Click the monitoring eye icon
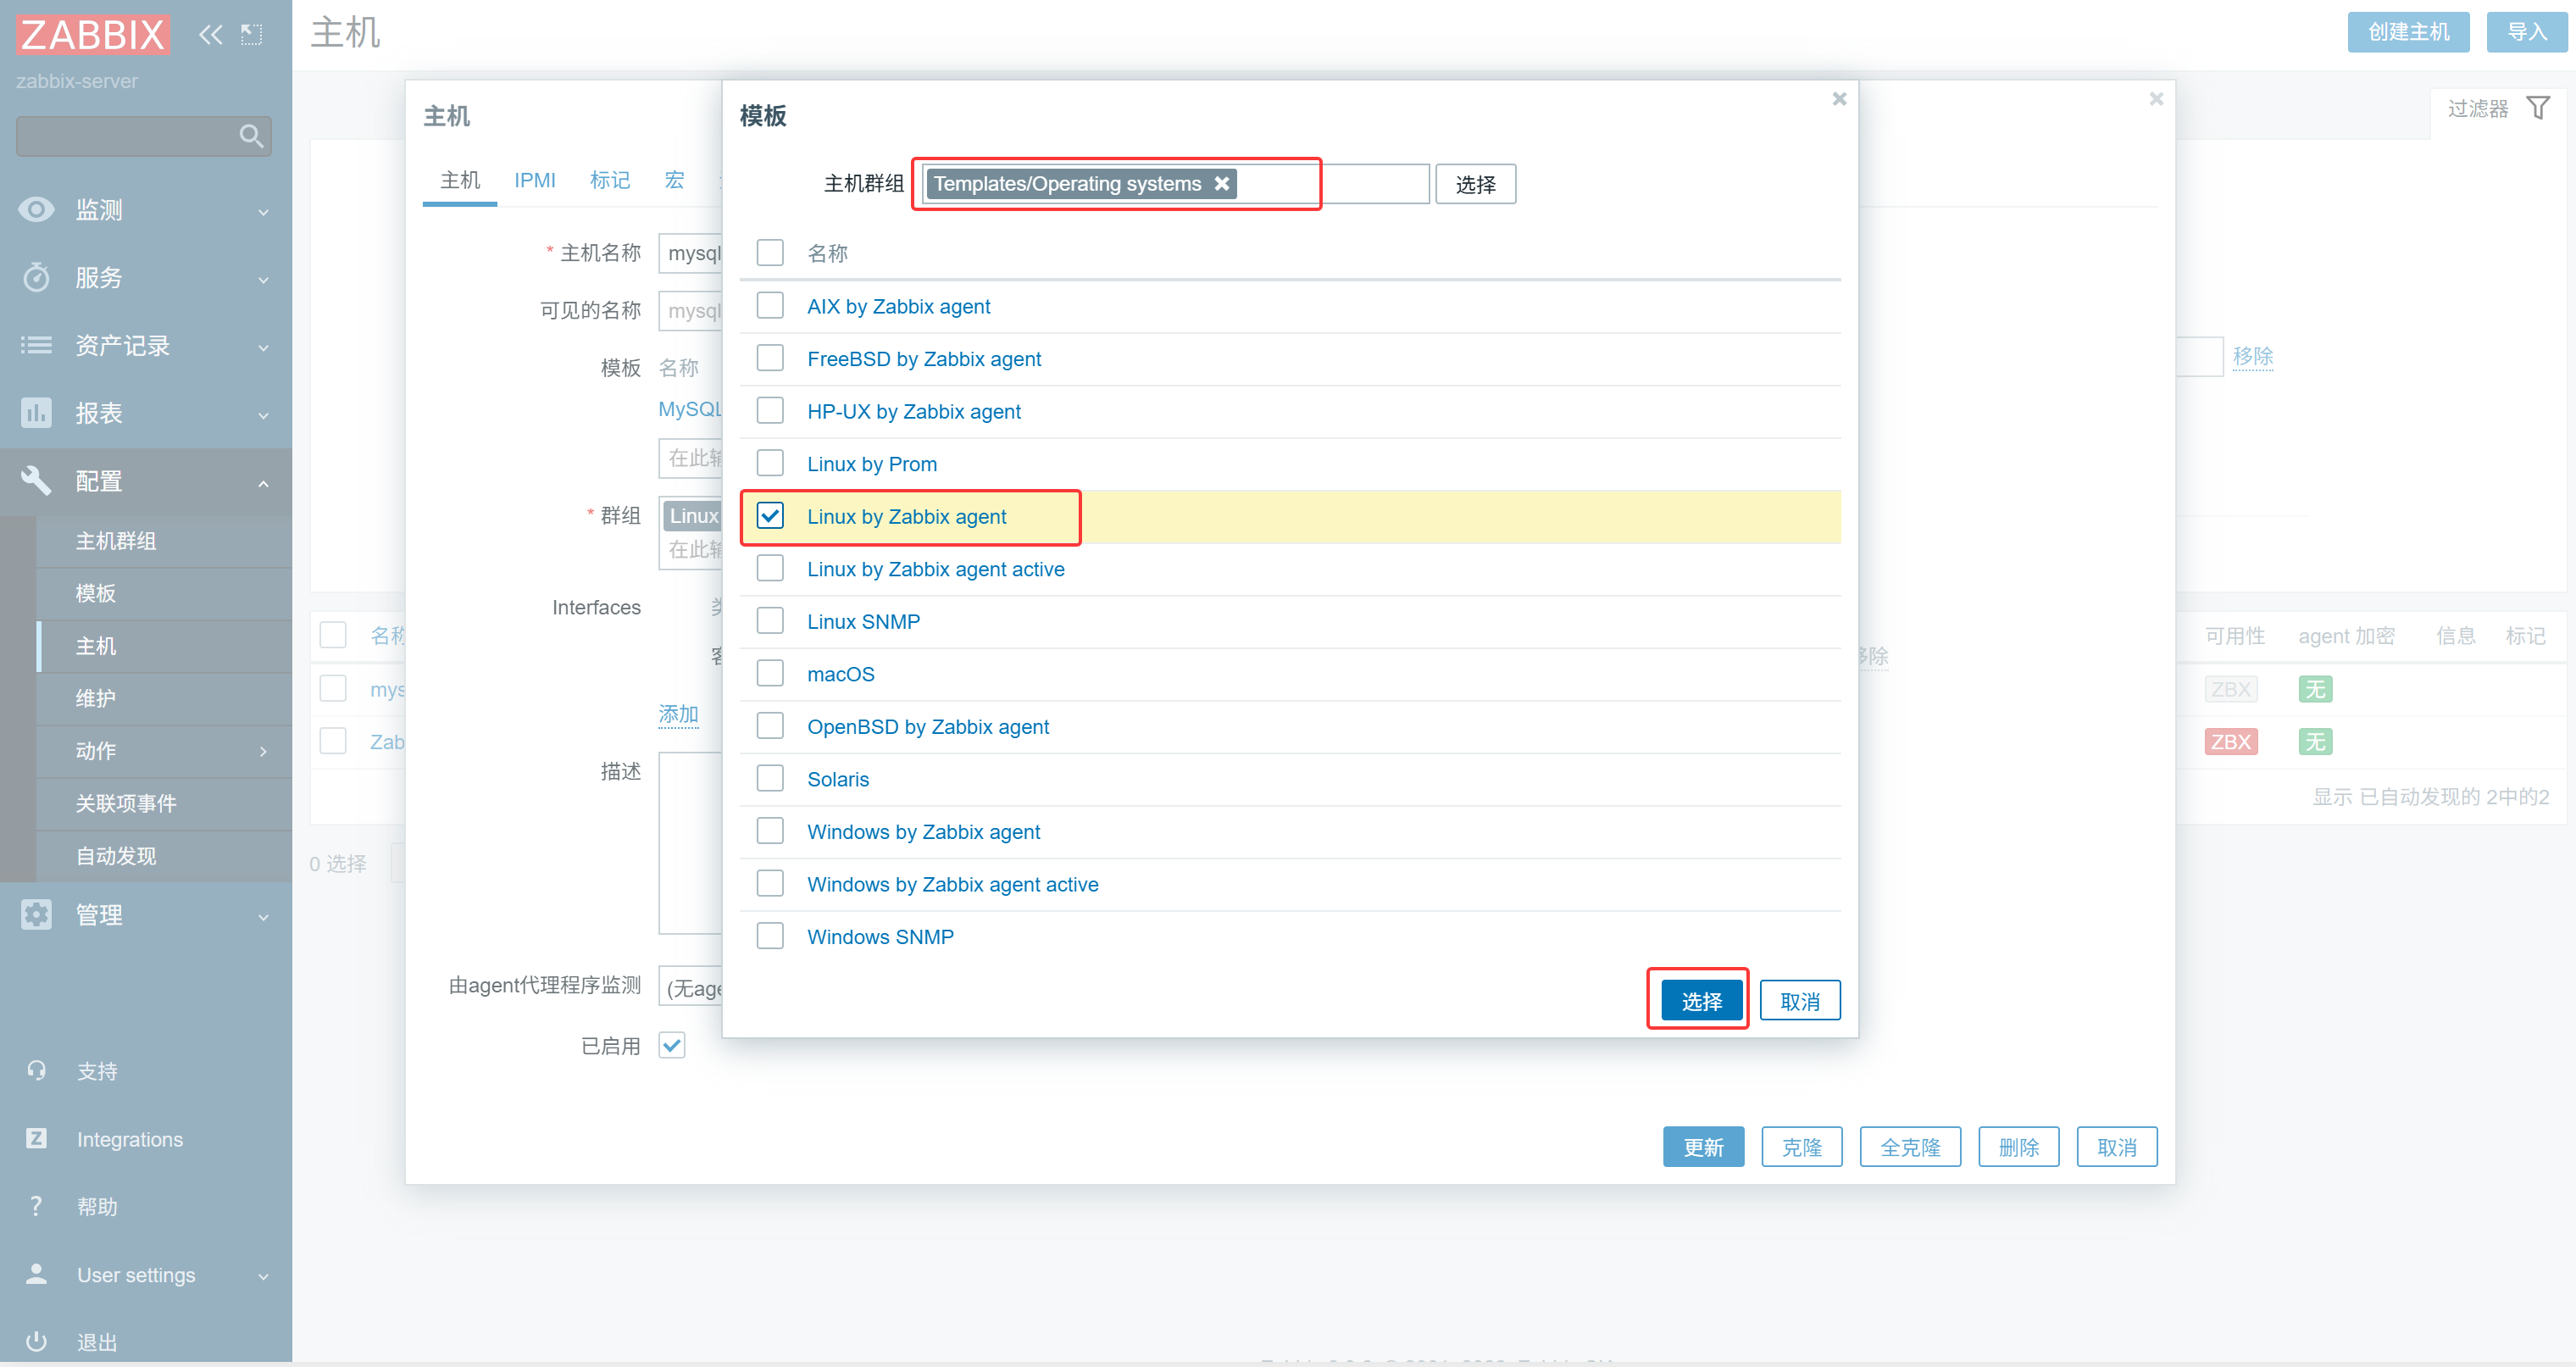Image resolution: width=2576 pixels, height=1367 pixels. (37, 209)
